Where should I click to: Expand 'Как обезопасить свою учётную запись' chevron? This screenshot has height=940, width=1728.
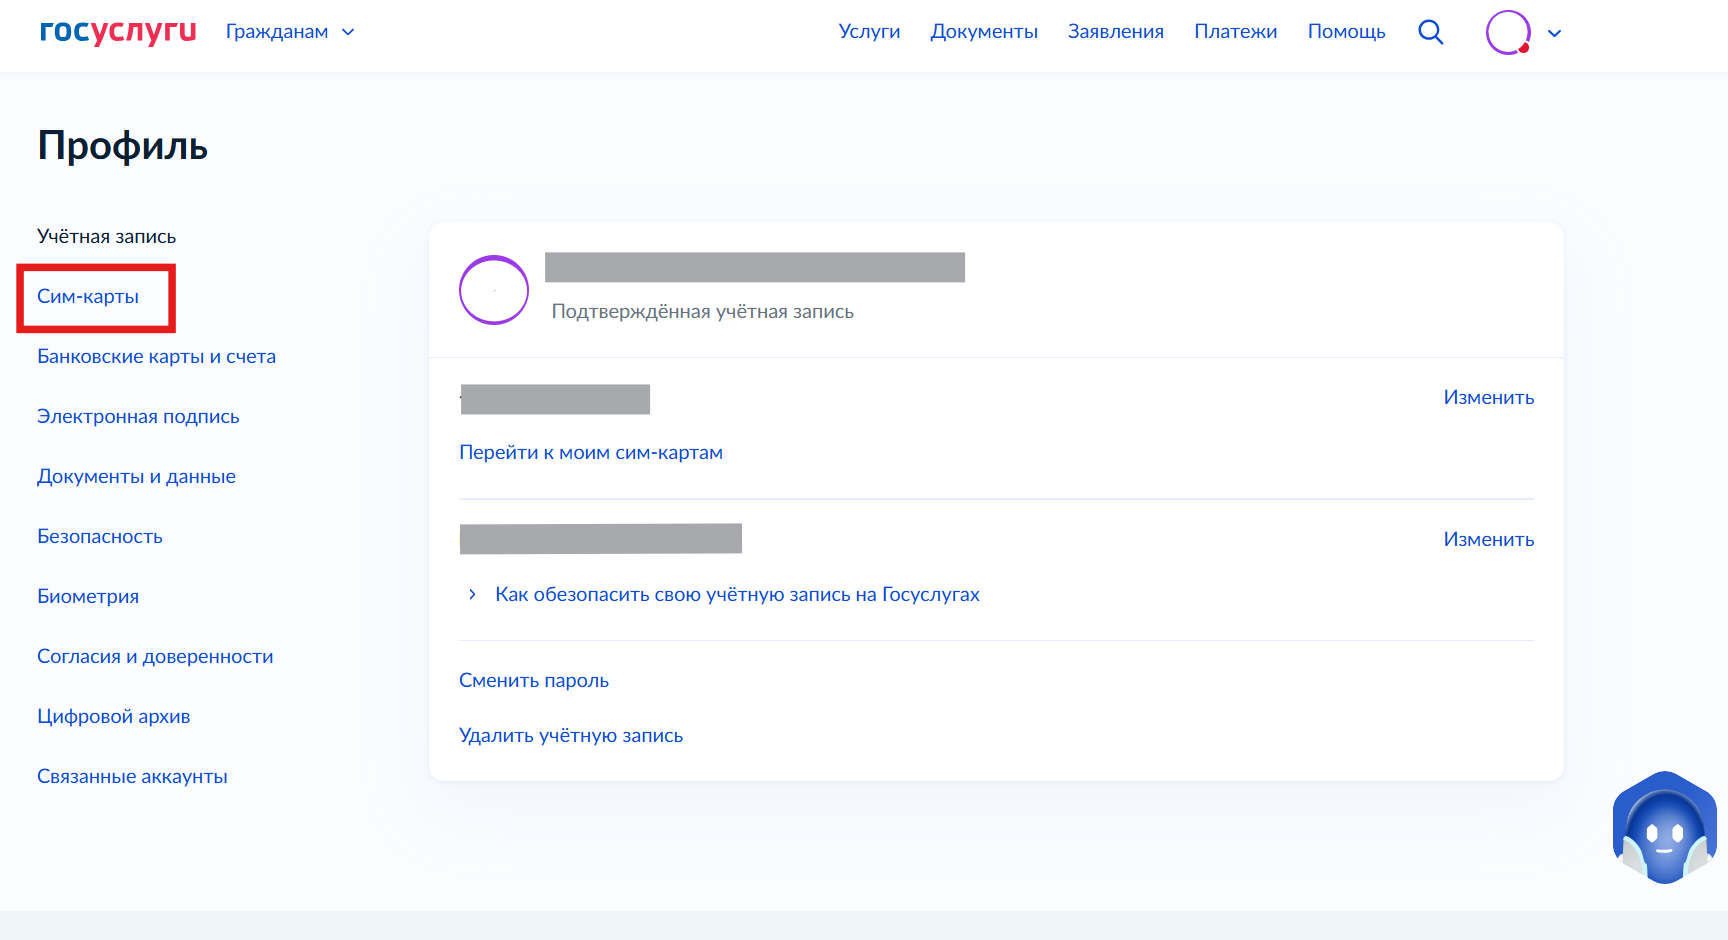coord(472,594)
